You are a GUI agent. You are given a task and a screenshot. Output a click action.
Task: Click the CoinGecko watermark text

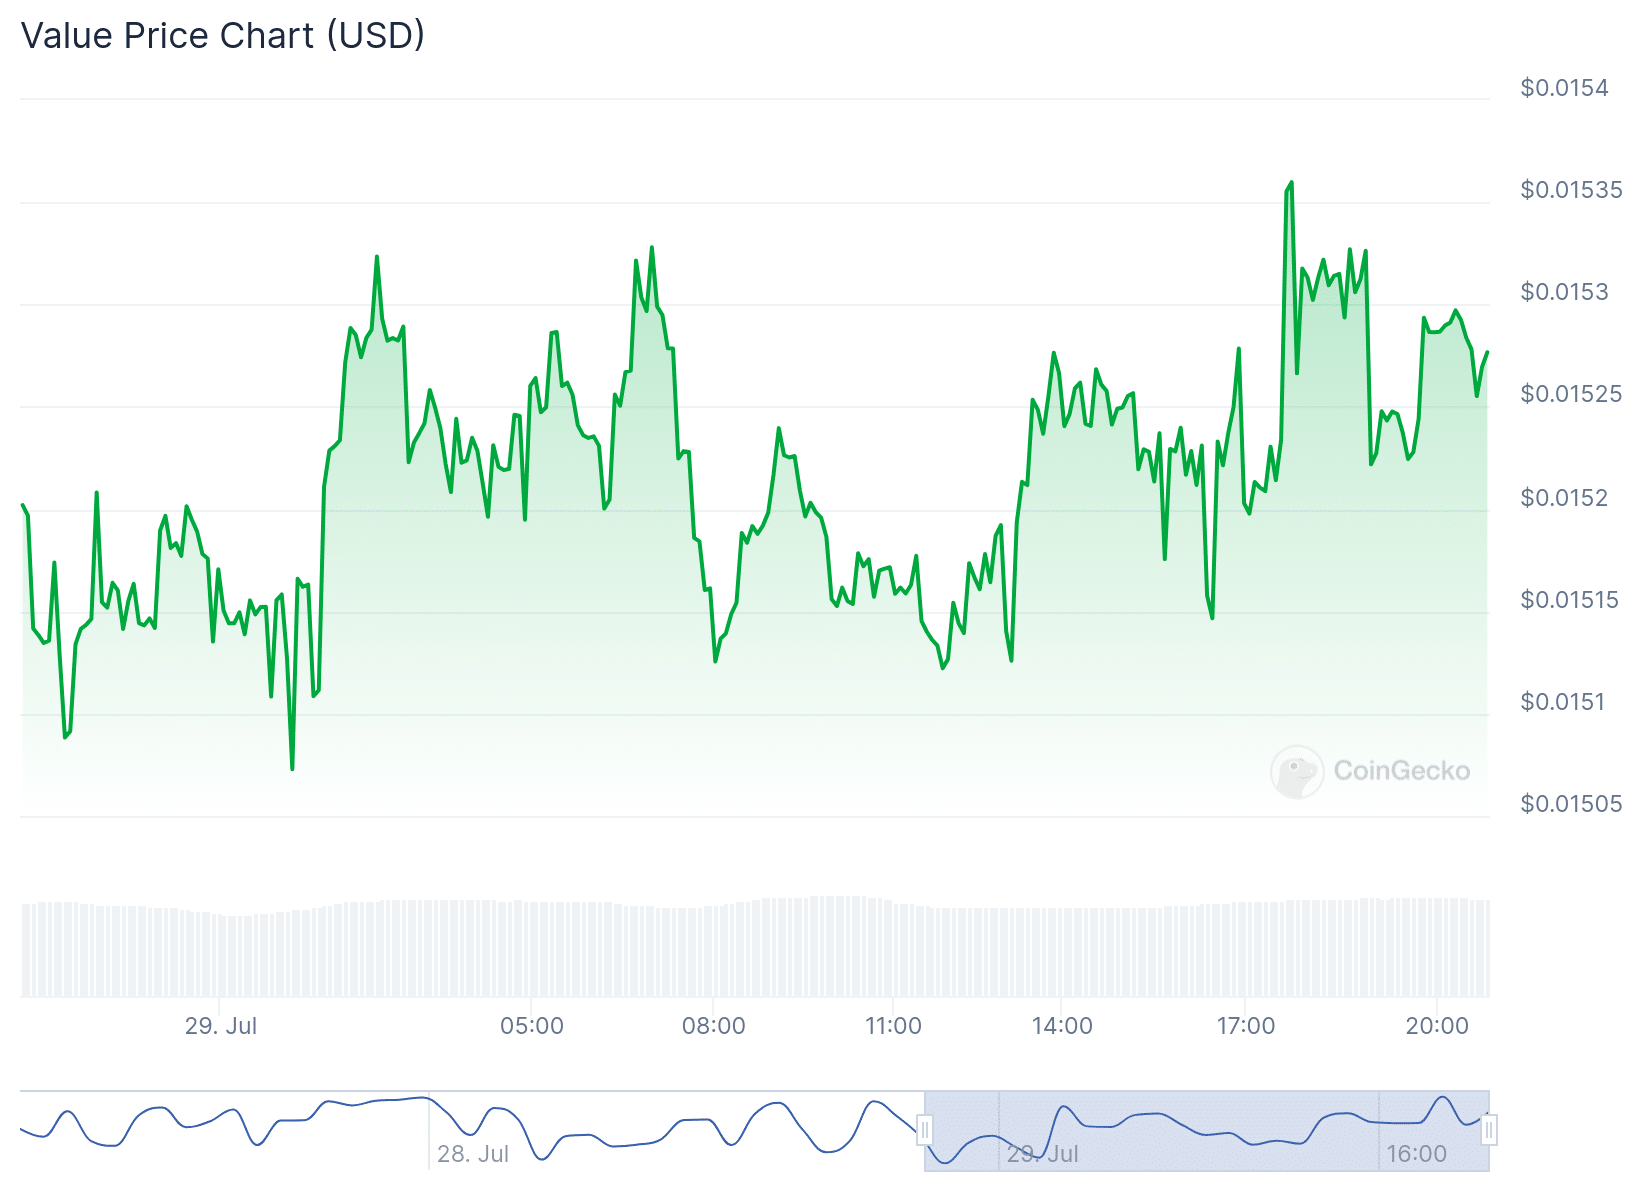tap(1401, 771)
